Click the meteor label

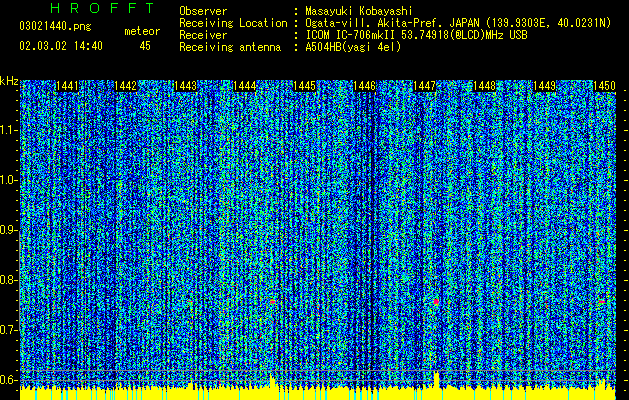(x=142, y=31)
